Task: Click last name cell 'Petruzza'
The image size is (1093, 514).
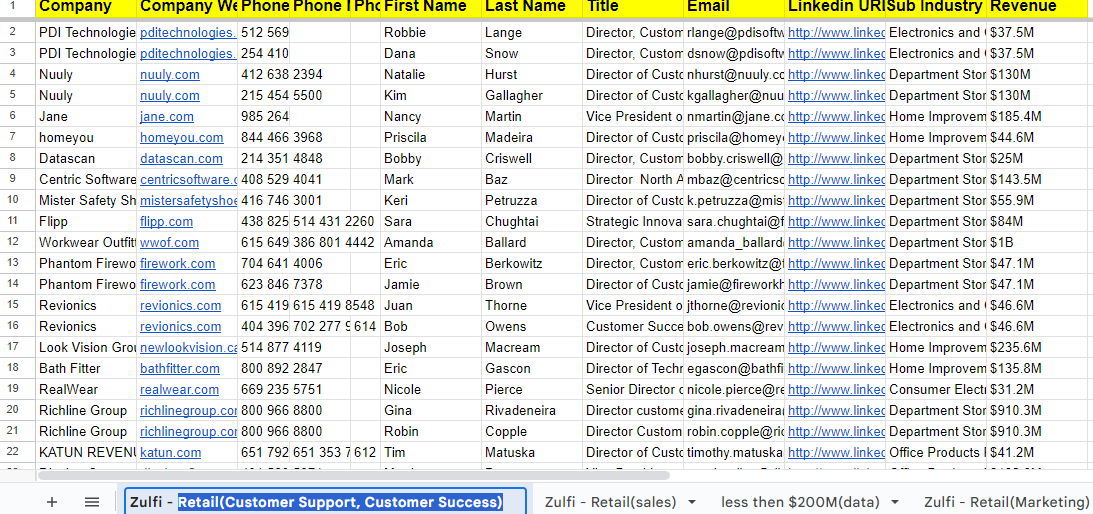Action: pyautogui.click(x=532, y=200)
